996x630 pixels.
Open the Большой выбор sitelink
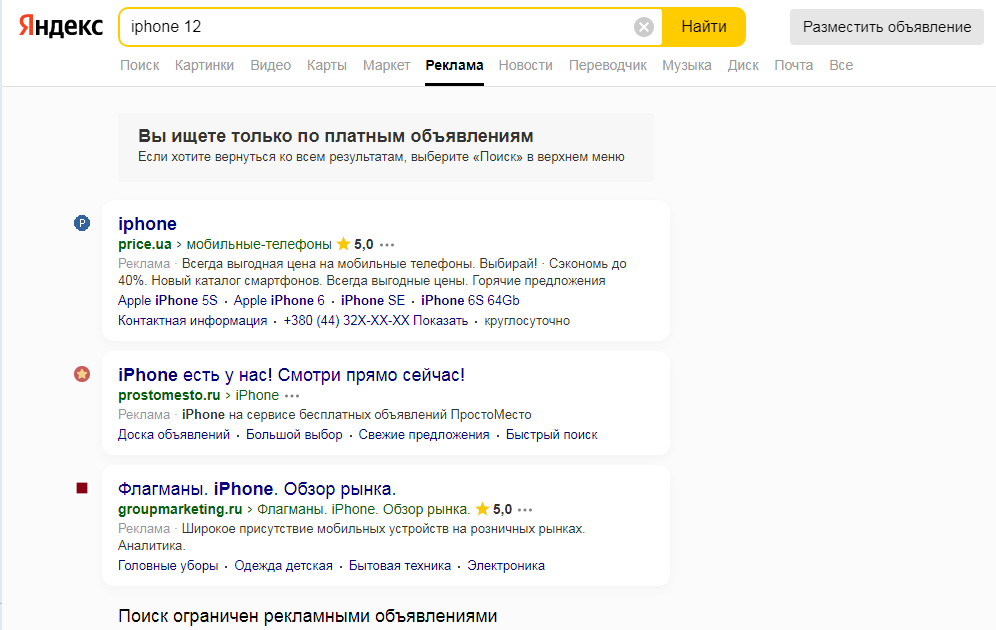(x=294, y=435)
